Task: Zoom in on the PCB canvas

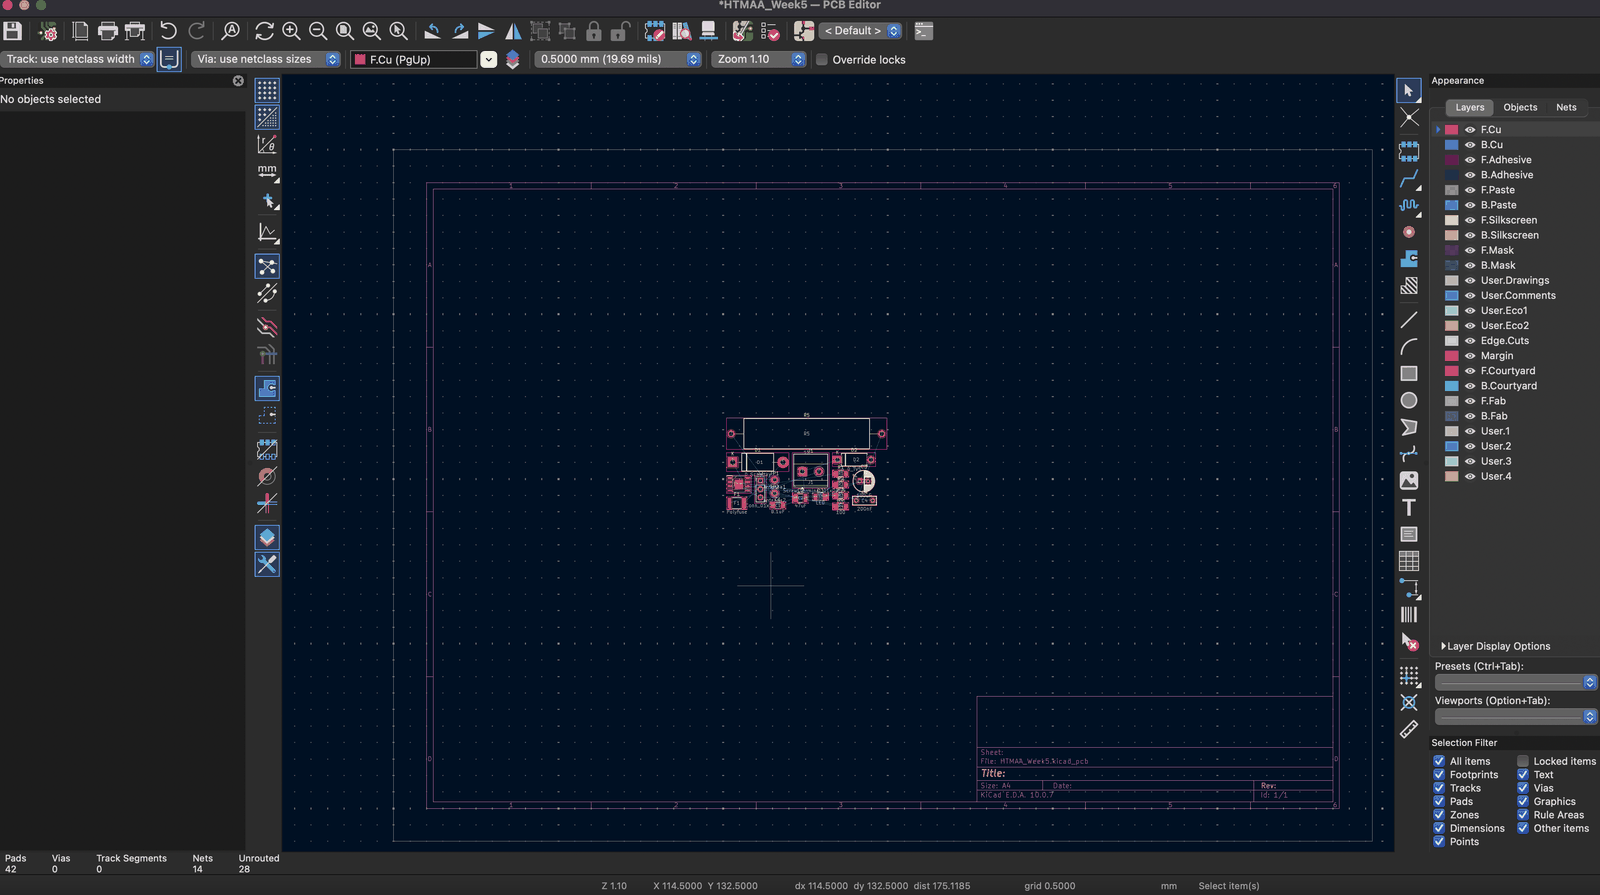Action: tap(291, 31)
